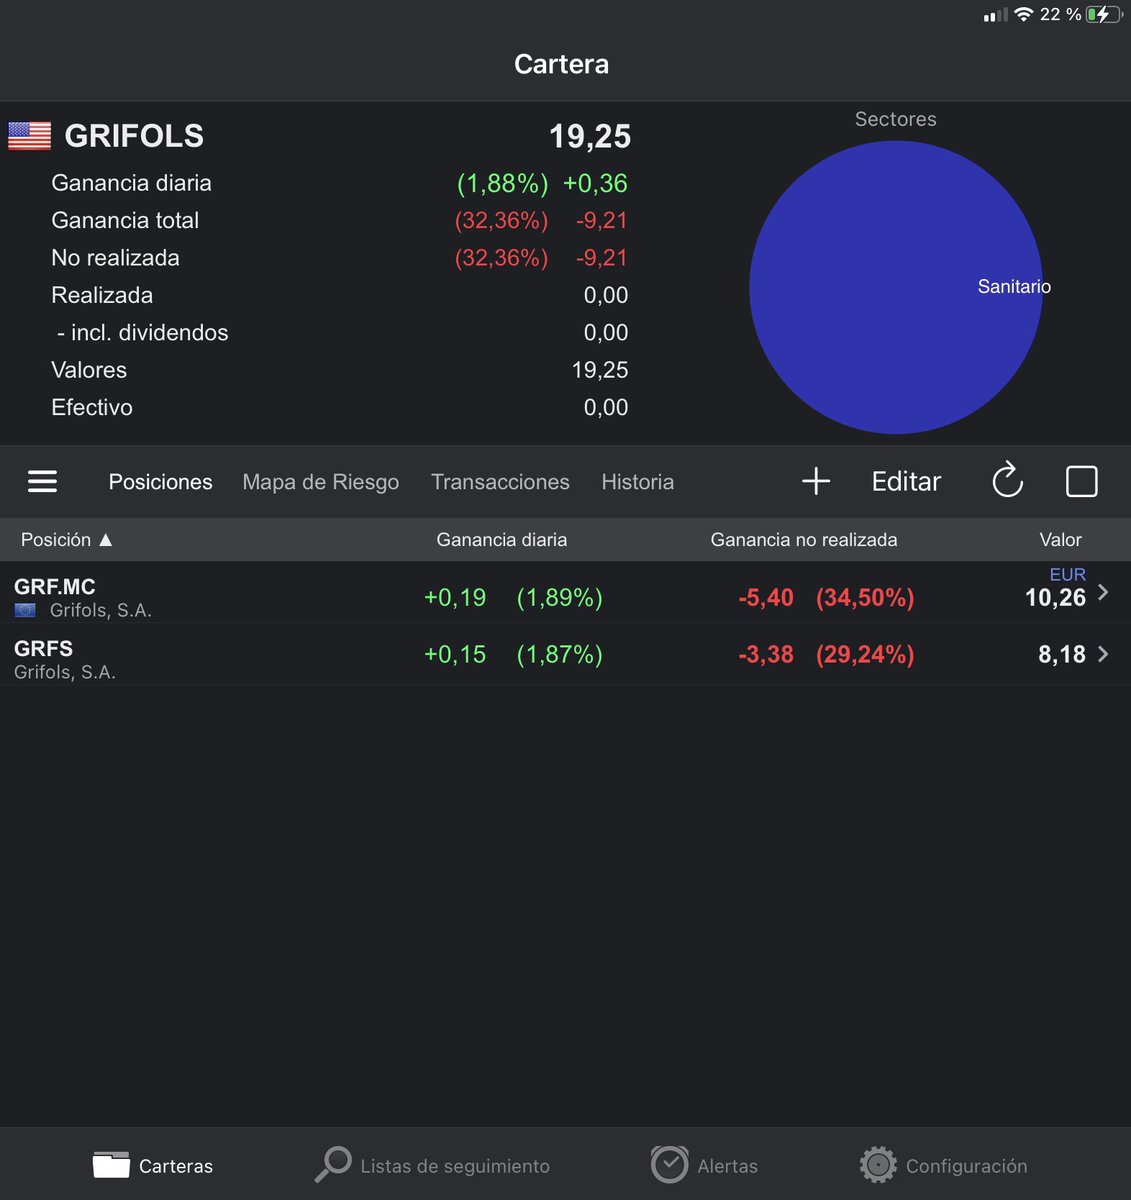
Task: Open Carteras folder icon in bottom bar
Action: [111, 1165]
